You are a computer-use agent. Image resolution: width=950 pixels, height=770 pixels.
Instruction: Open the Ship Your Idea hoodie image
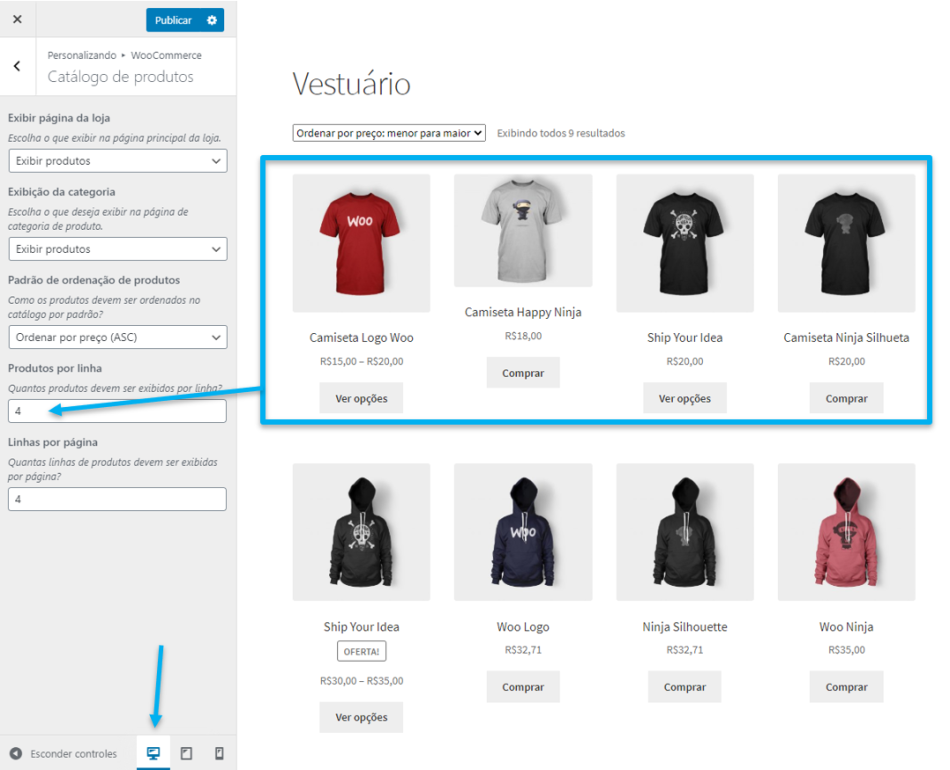click(361, 533)
